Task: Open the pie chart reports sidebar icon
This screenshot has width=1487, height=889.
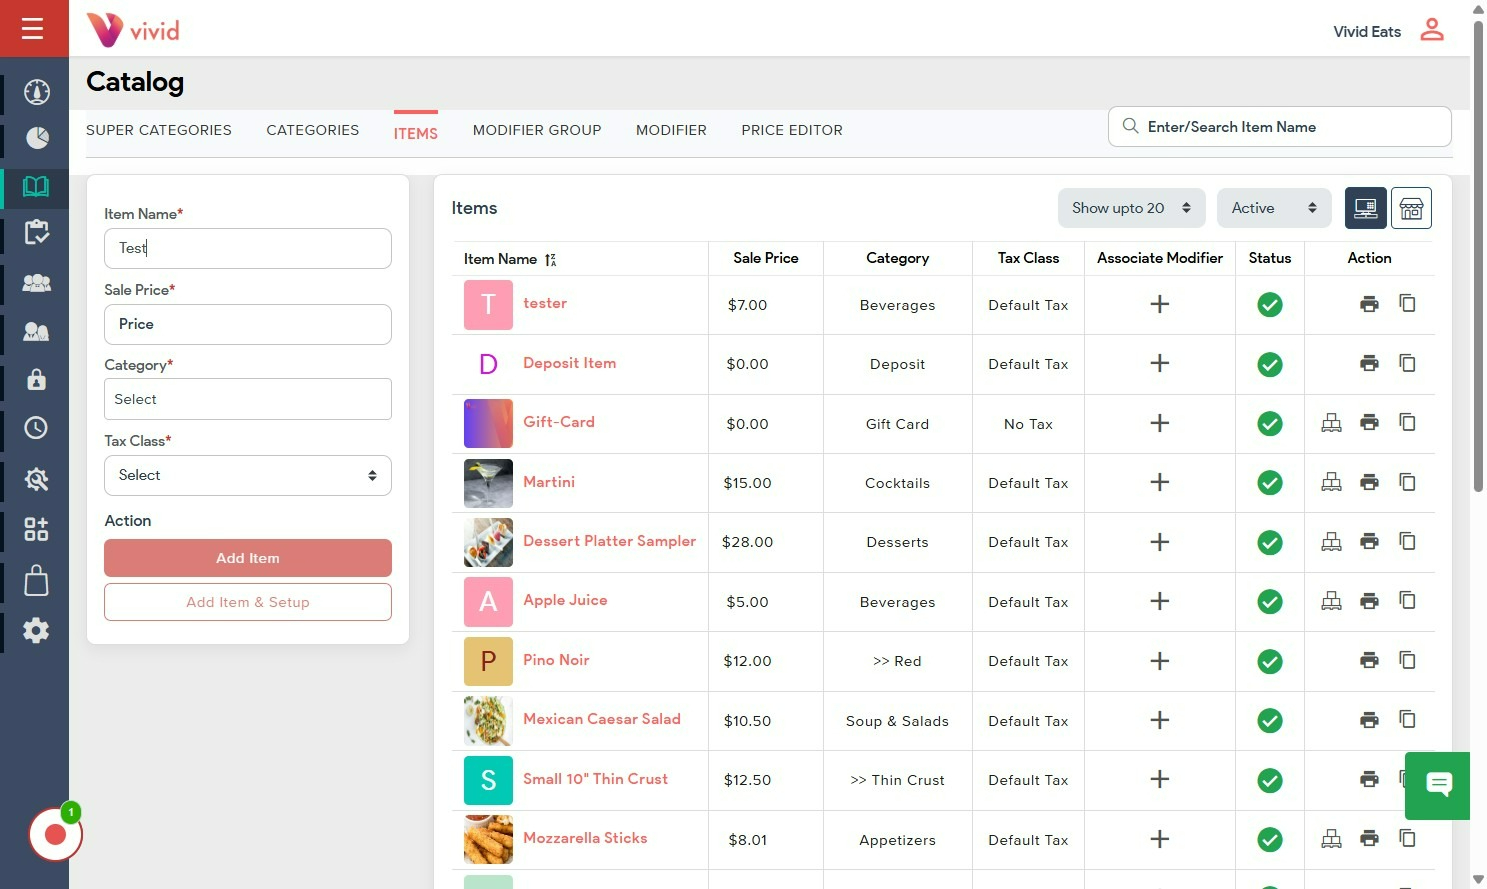Action: pos(37,137)
